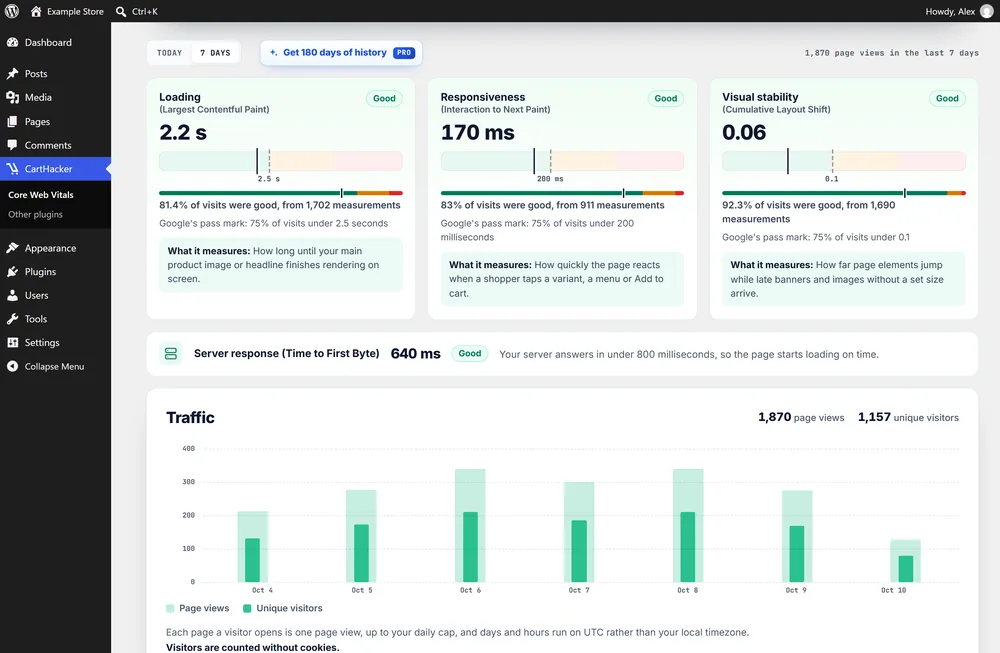Open Users menu item
1000x653 pixels.
(x=55, y=295)
